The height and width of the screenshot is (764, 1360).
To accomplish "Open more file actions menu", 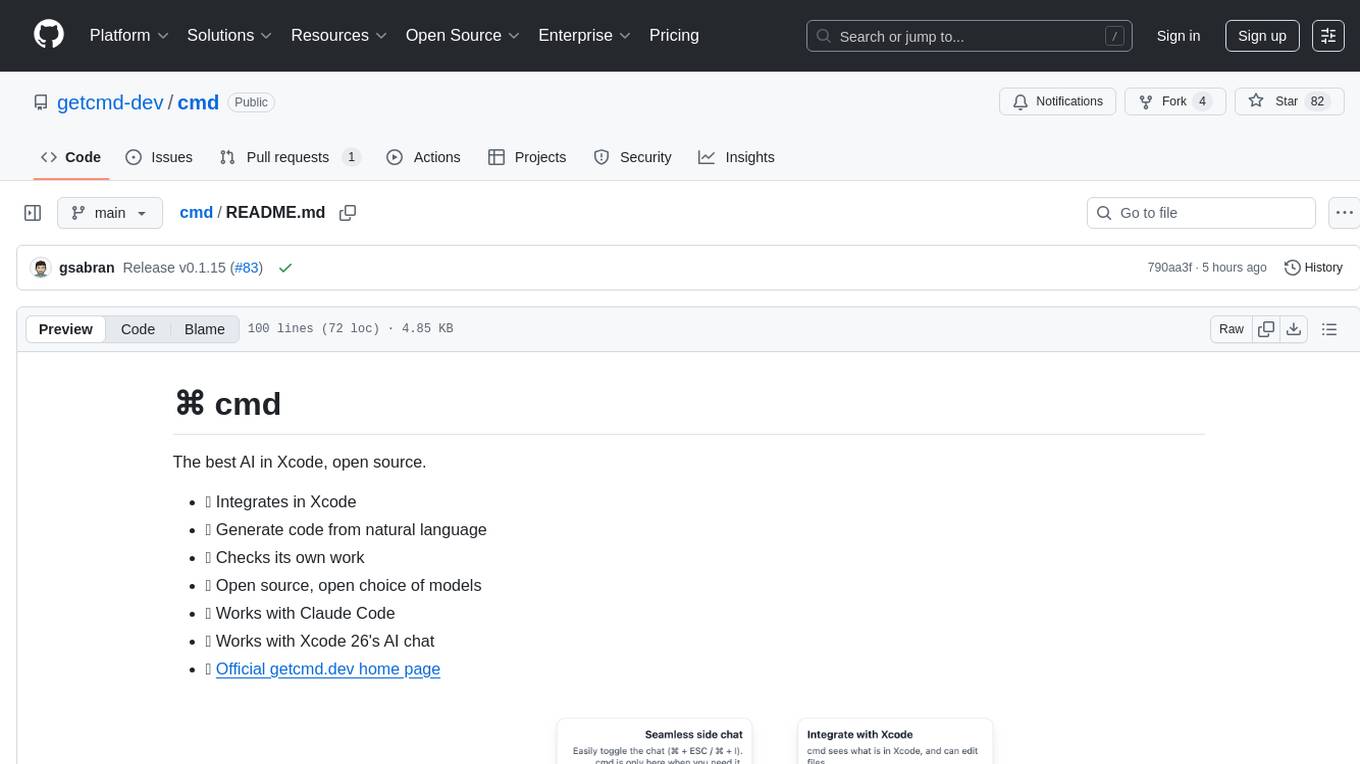I will tap(1344, 213).
